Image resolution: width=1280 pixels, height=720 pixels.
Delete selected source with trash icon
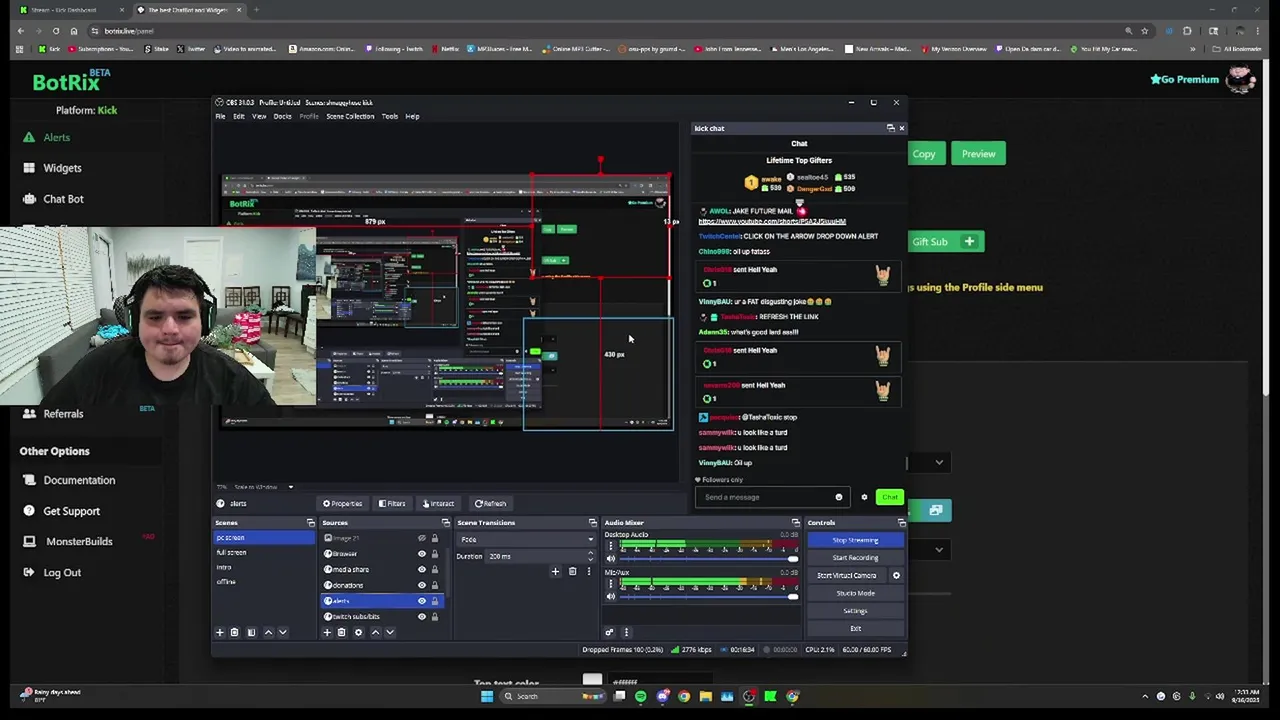tap(341, 632)
